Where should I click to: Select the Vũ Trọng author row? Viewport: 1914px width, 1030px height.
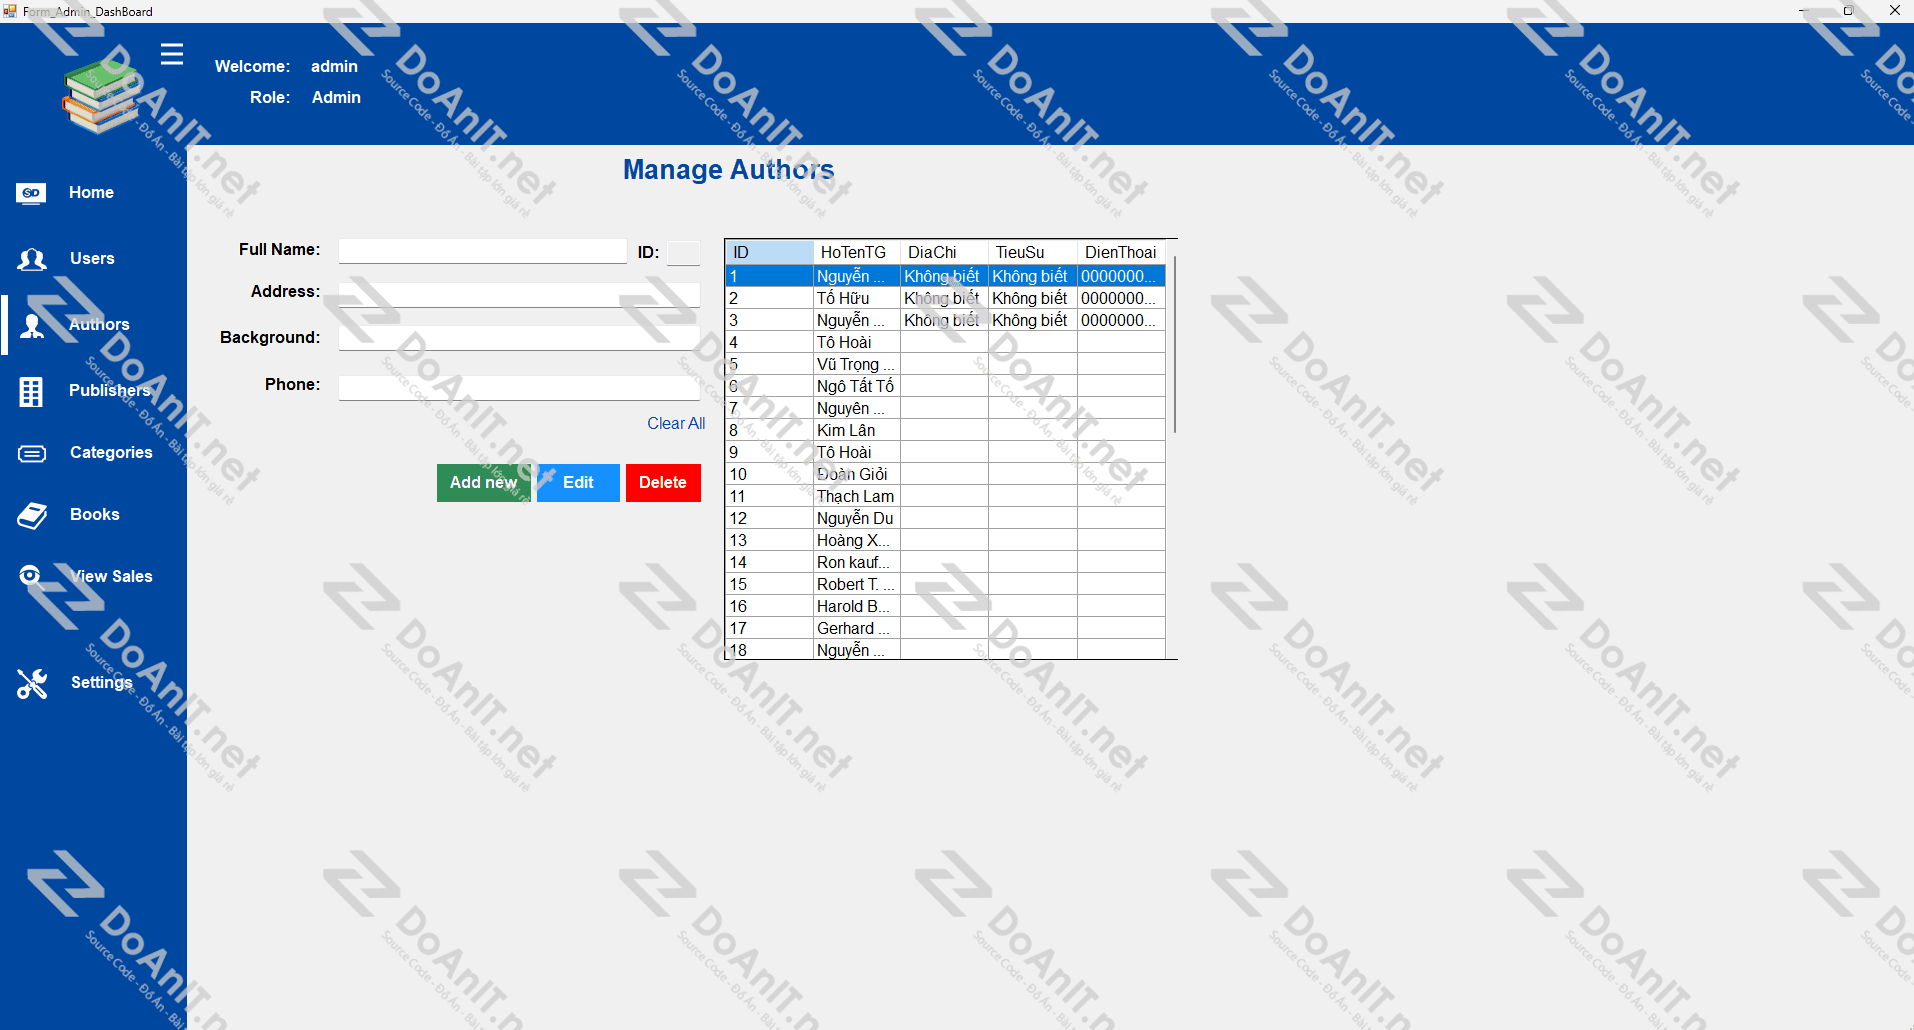coord(945,364)
